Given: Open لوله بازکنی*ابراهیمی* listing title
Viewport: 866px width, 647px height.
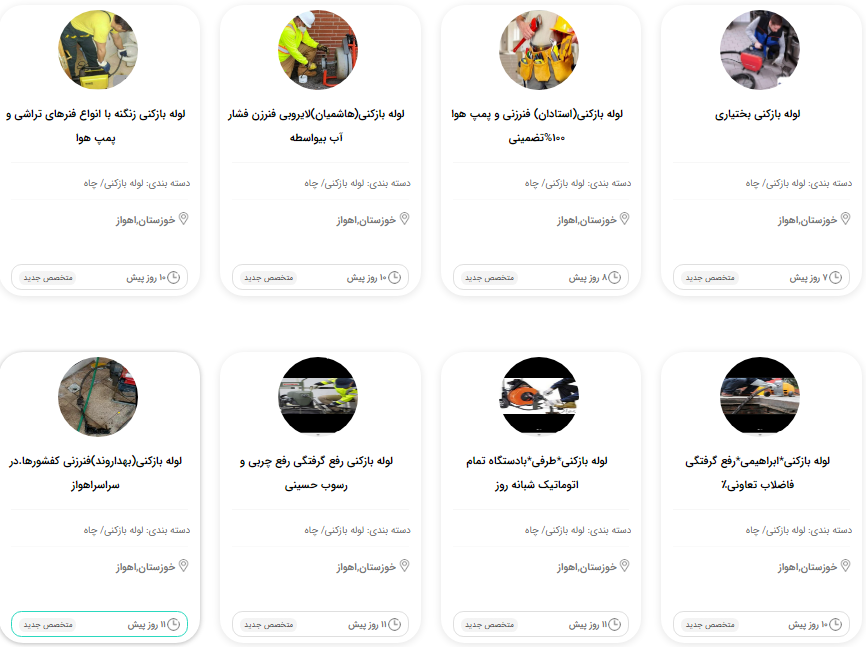Looking at the screenshot, I should pos(757,473).
